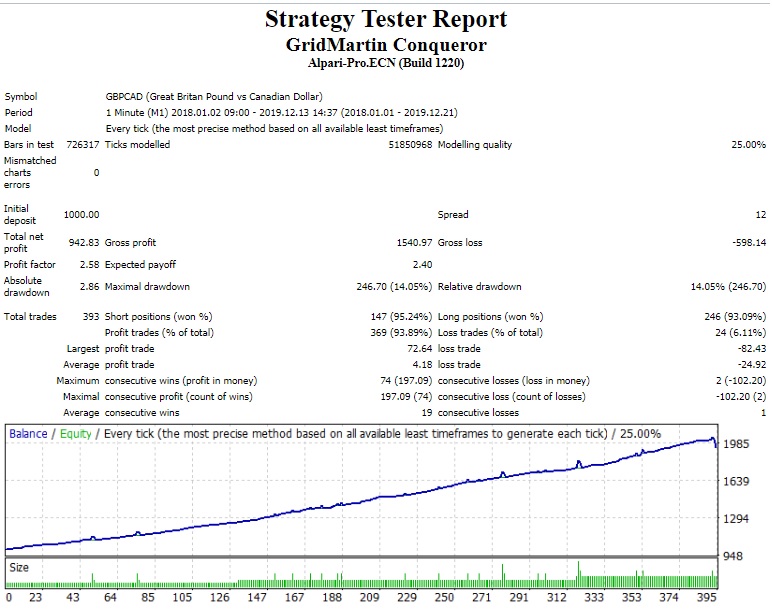Click the Profit factor value 2.58
The height and width of the screenshot is (614, 772).
pyautogui.click(x=89, y=265)
